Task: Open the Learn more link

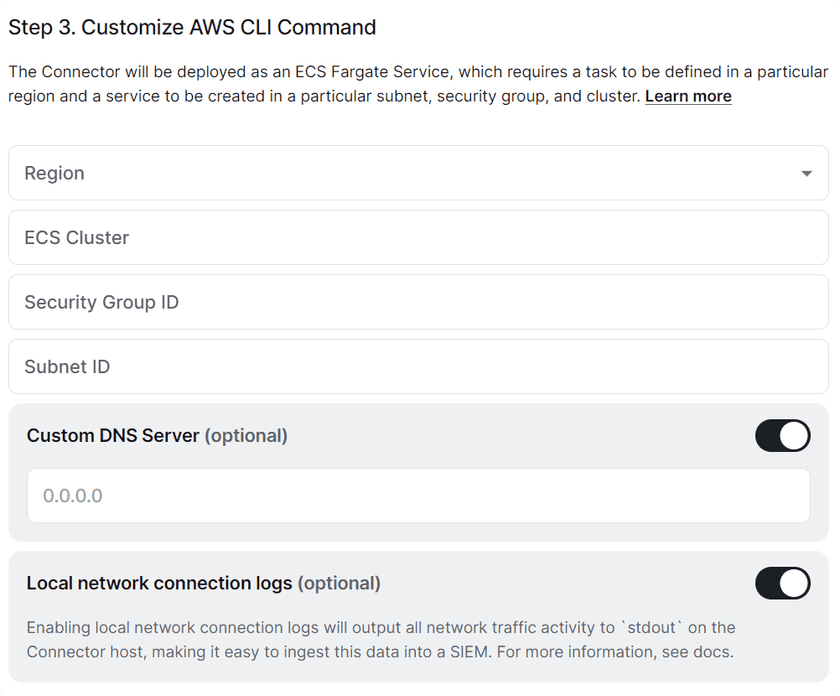Action: pyautogui.click(x=688, y=96)
